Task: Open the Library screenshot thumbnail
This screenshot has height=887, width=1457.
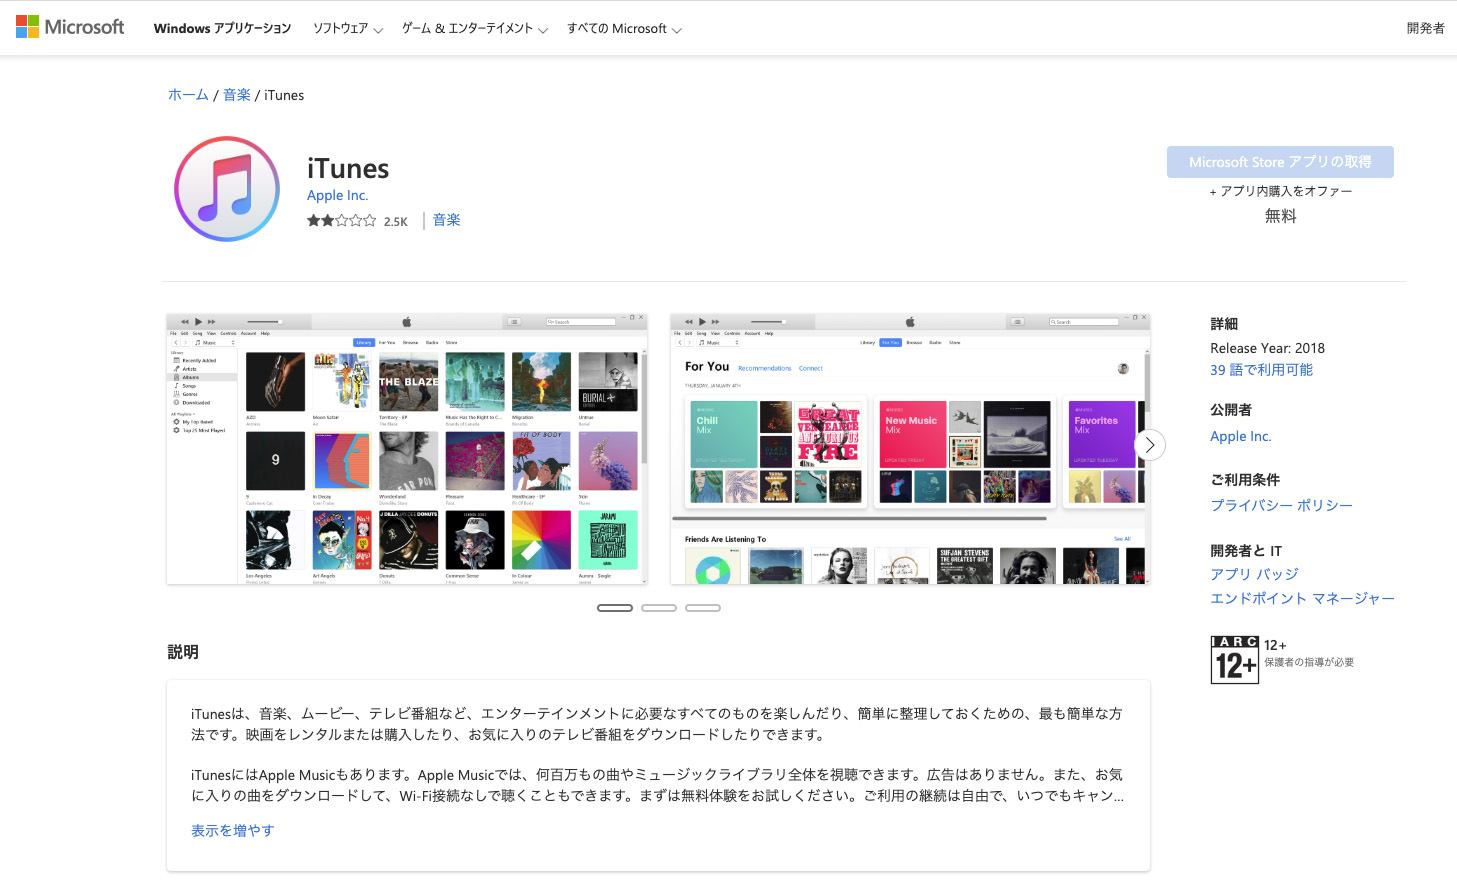Action: tap(407, 449)
